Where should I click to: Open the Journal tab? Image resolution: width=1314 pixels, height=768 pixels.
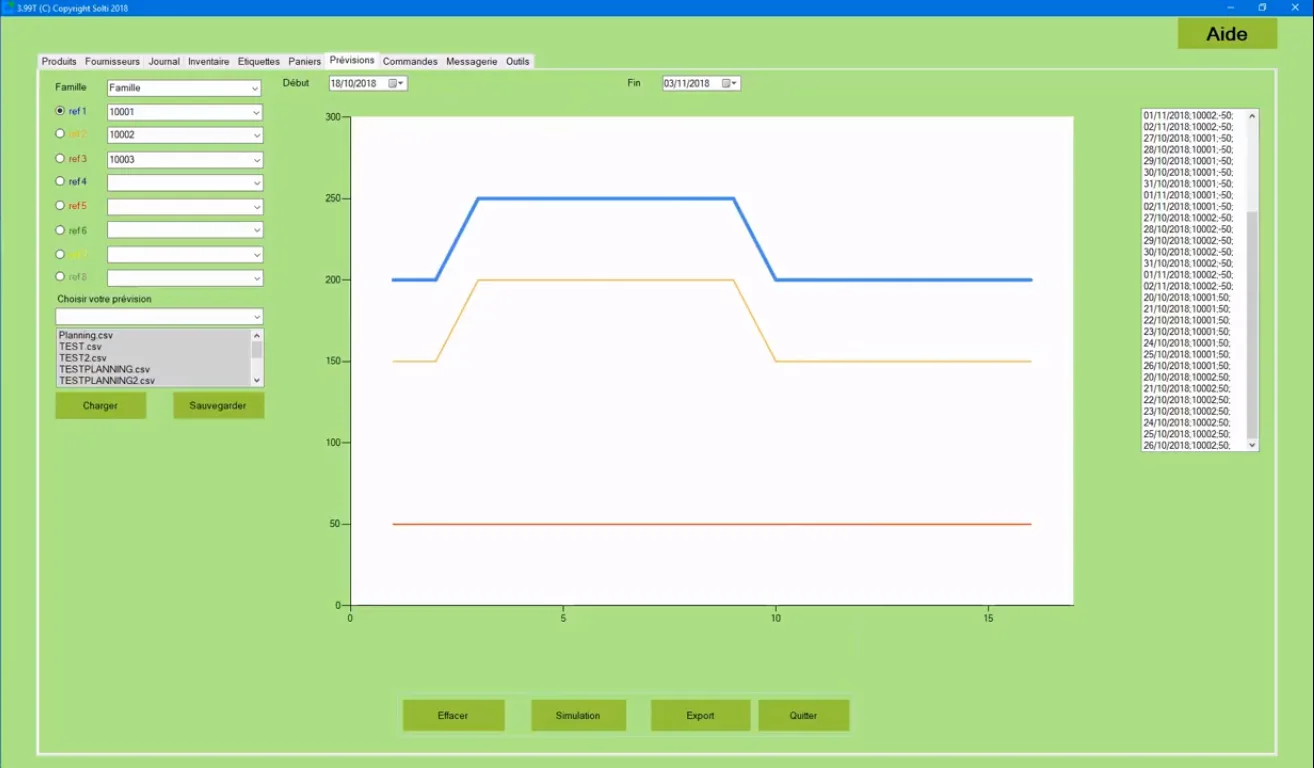coord(164,61)
